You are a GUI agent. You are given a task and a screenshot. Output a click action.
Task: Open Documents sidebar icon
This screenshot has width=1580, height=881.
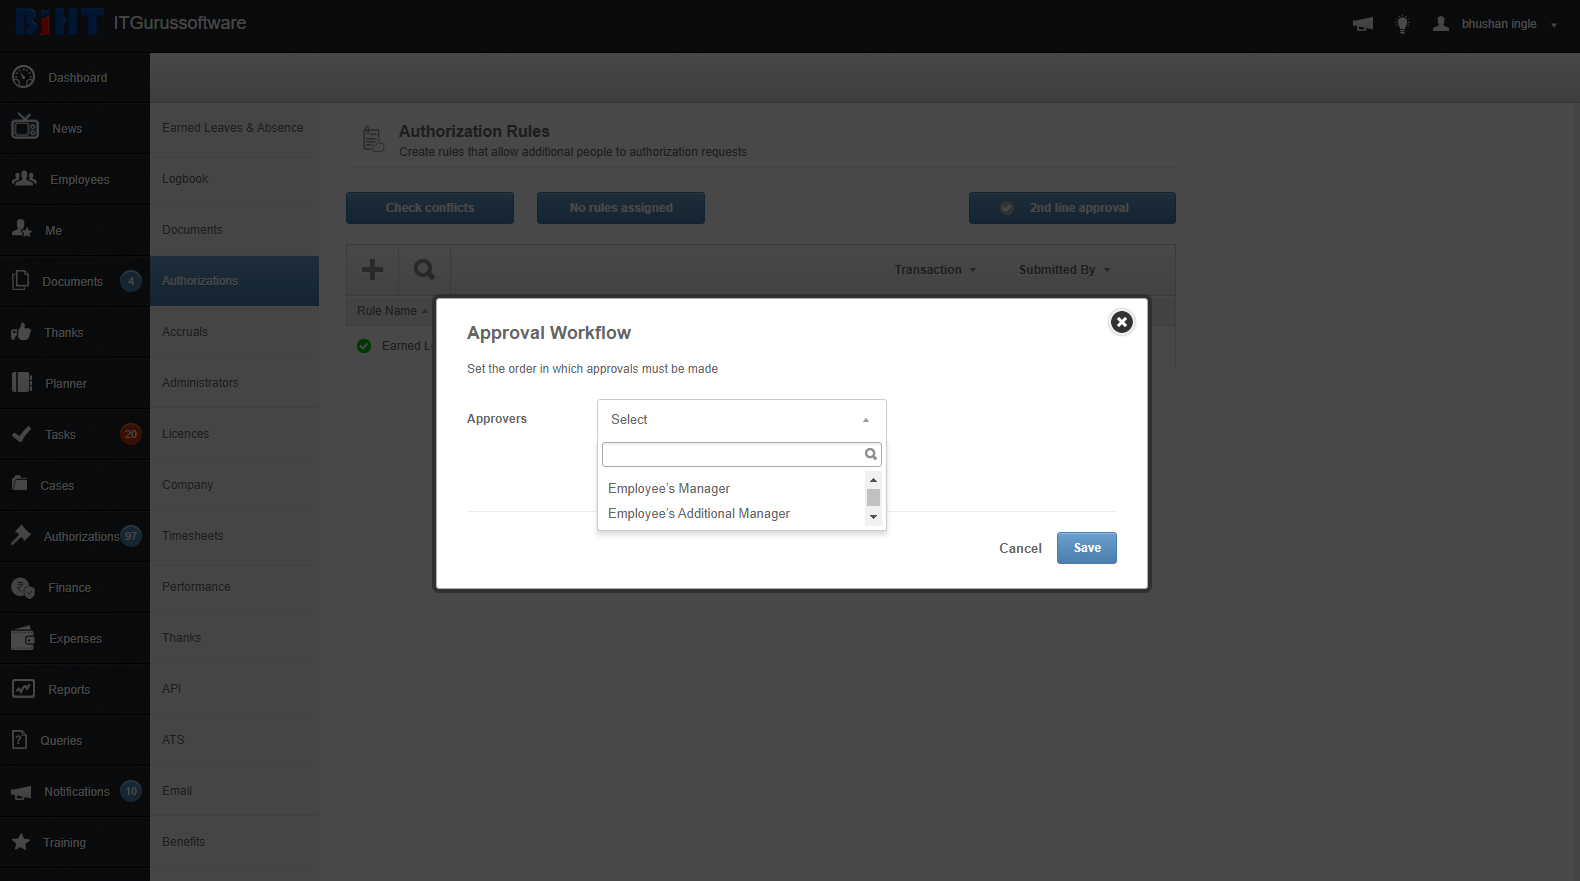coord(21,280)
